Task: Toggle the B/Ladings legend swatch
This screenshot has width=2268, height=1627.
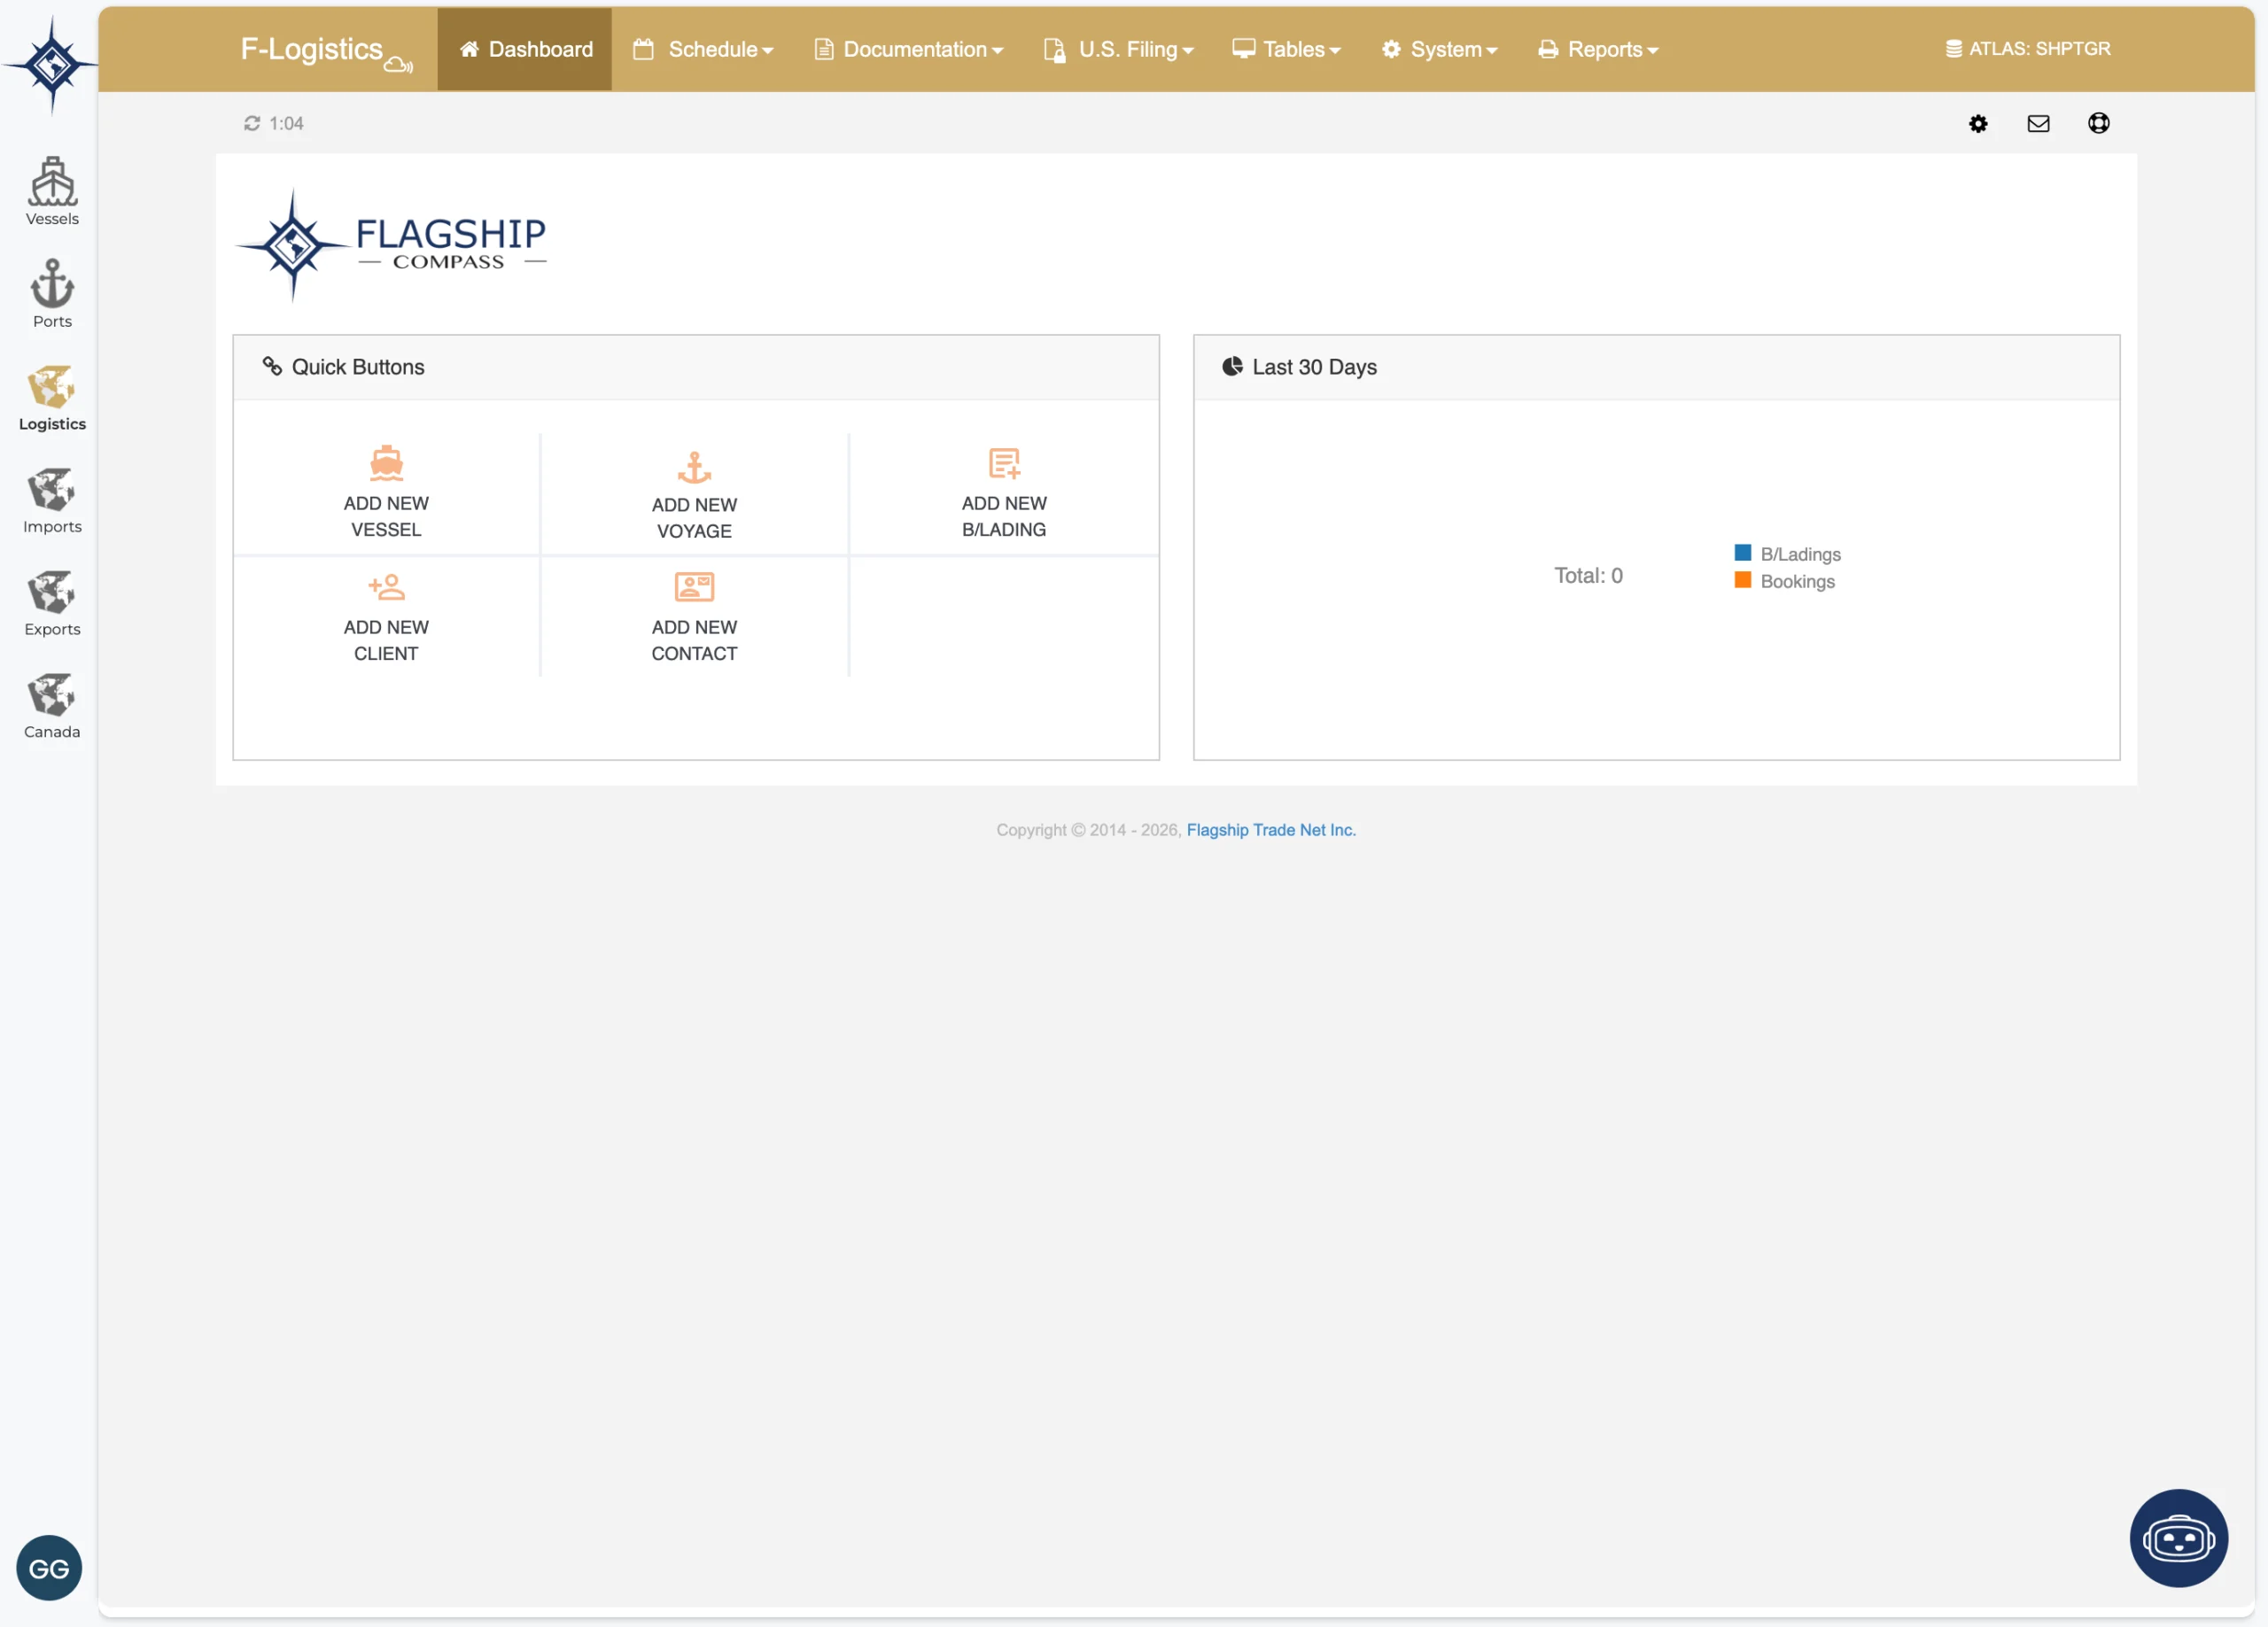Action: click(x=1742, y=553)
